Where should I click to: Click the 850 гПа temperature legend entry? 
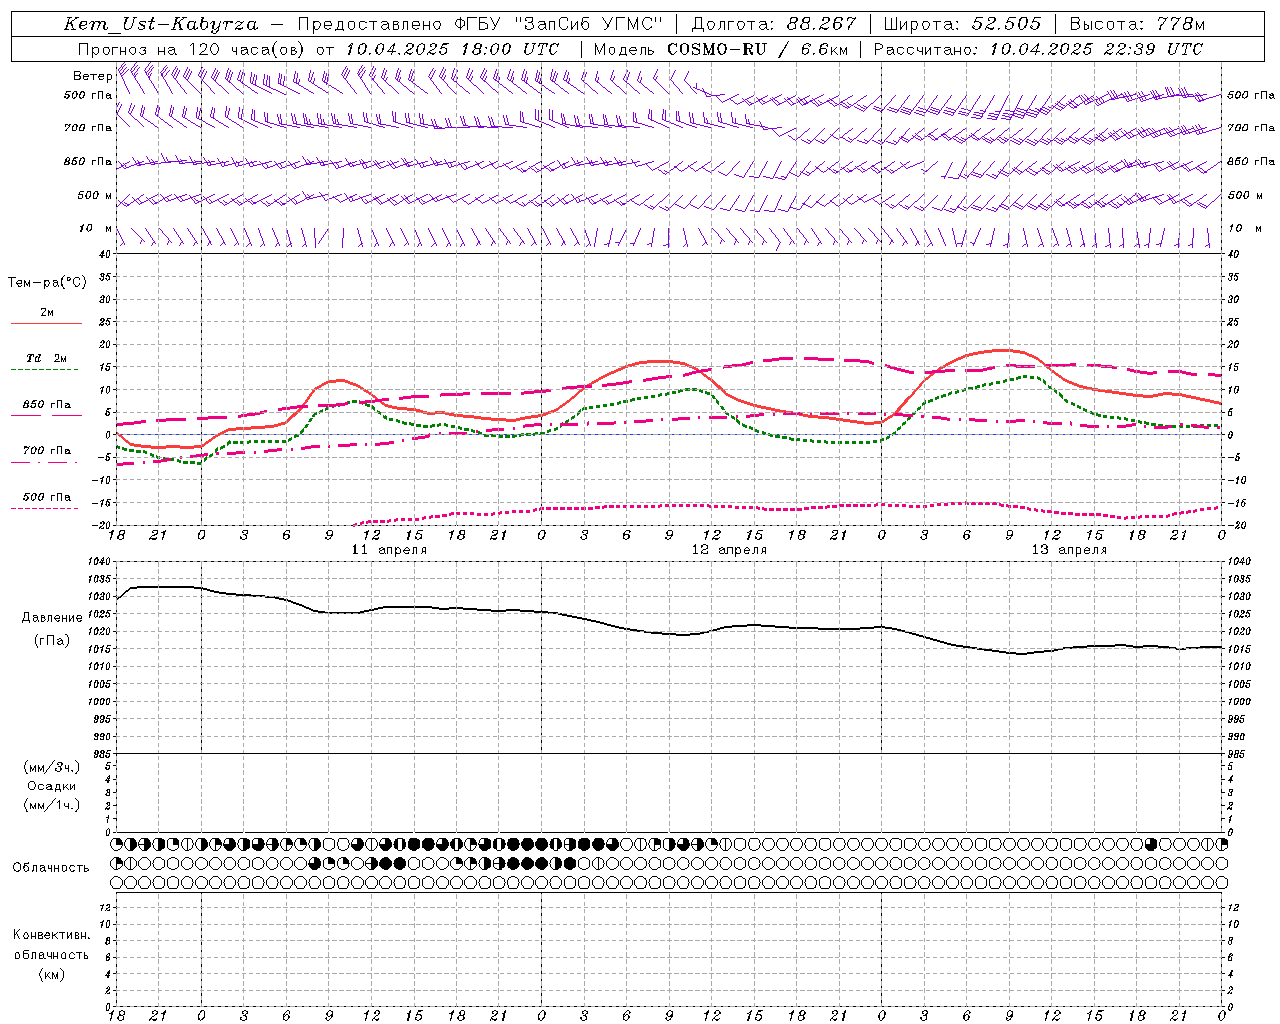46,408
